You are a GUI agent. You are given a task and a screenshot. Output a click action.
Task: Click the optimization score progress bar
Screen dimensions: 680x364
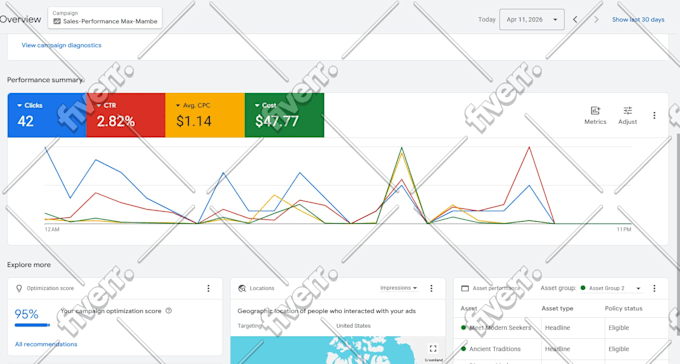pyautogui.click(x=32, y=325)
